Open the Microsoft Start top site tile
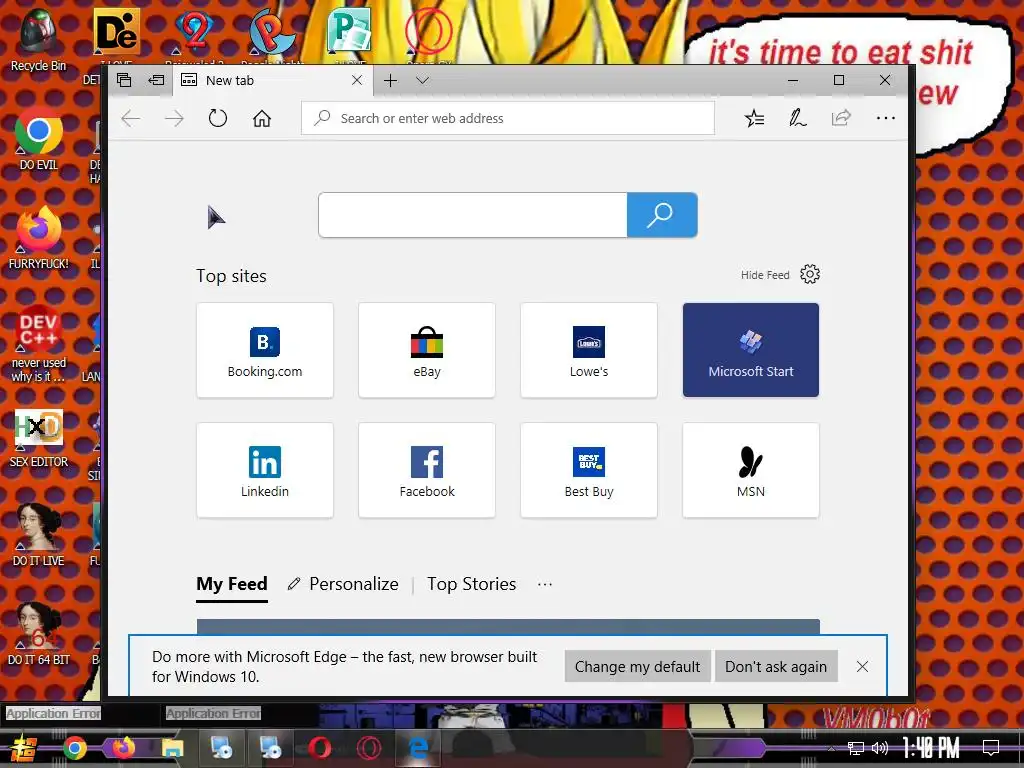This screenshot has height=768, width=1024. pos(751,350)
